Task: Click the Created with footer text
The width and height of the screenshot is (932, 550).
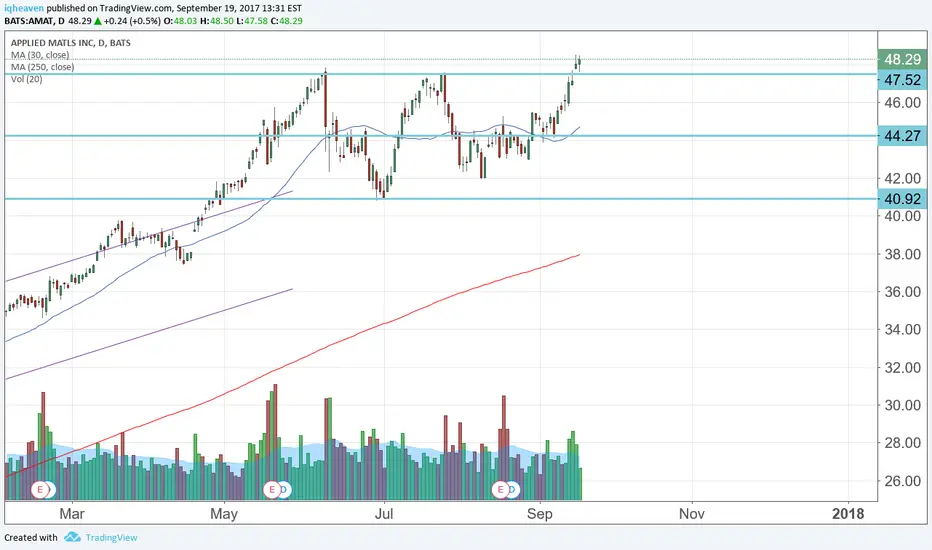Action: (31, 538)
